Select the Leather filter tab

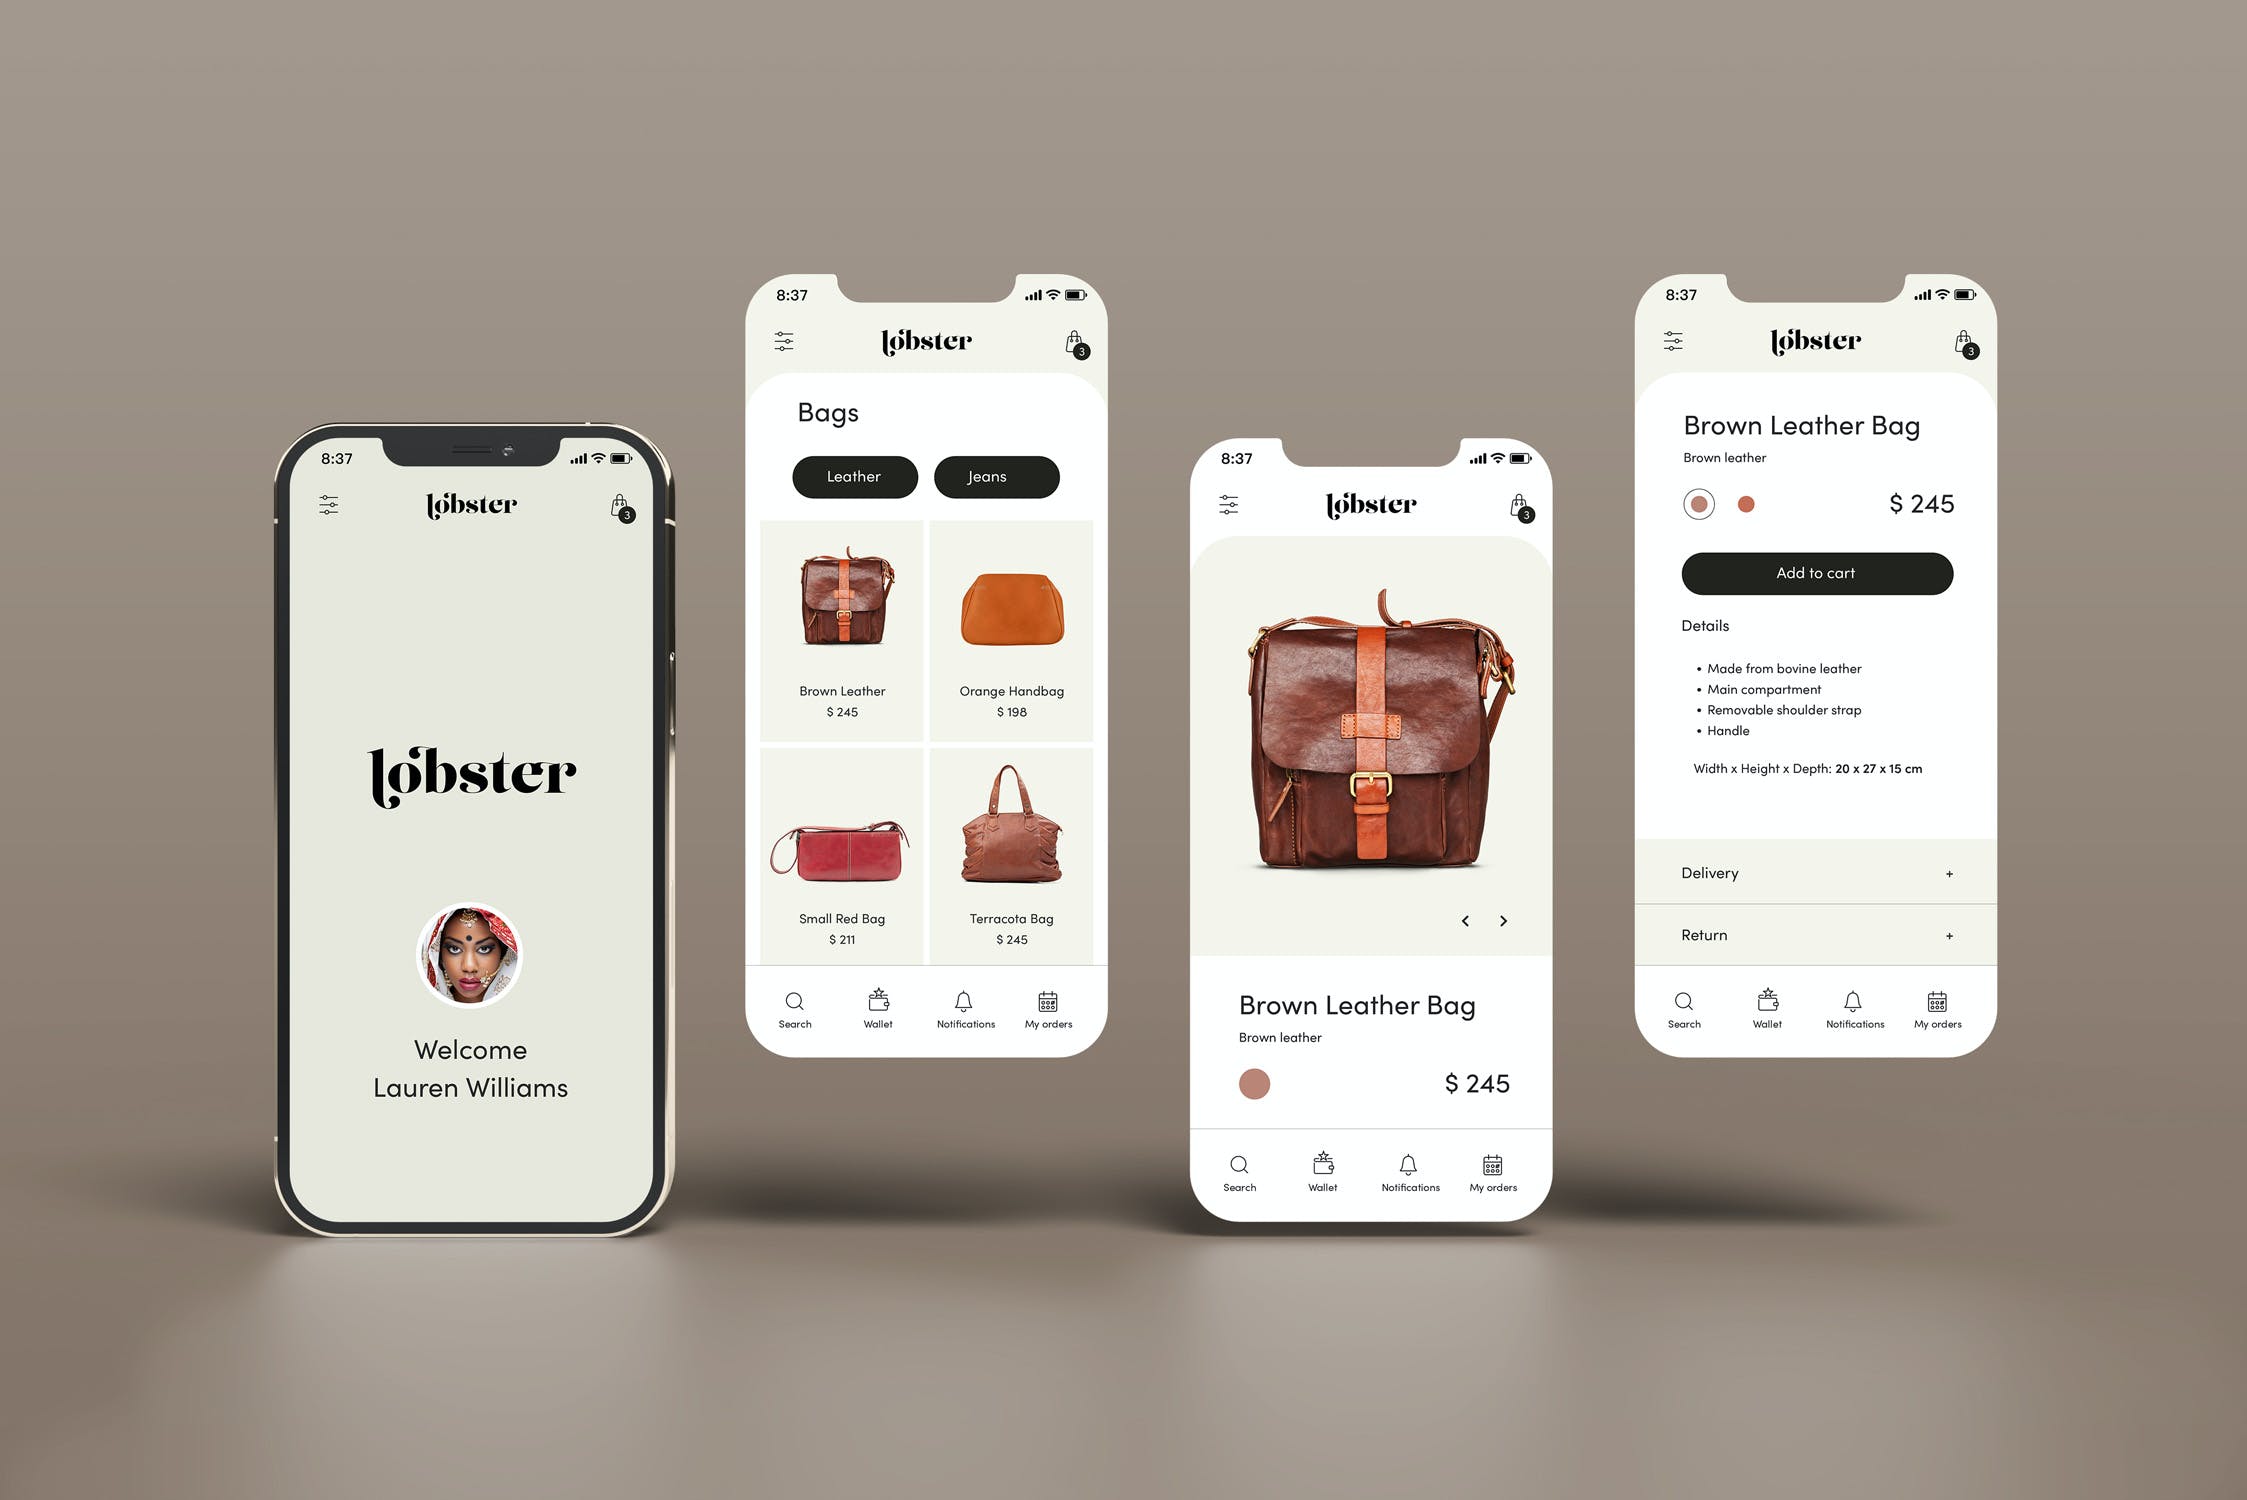pyautogui.click(x=854, y=475)
